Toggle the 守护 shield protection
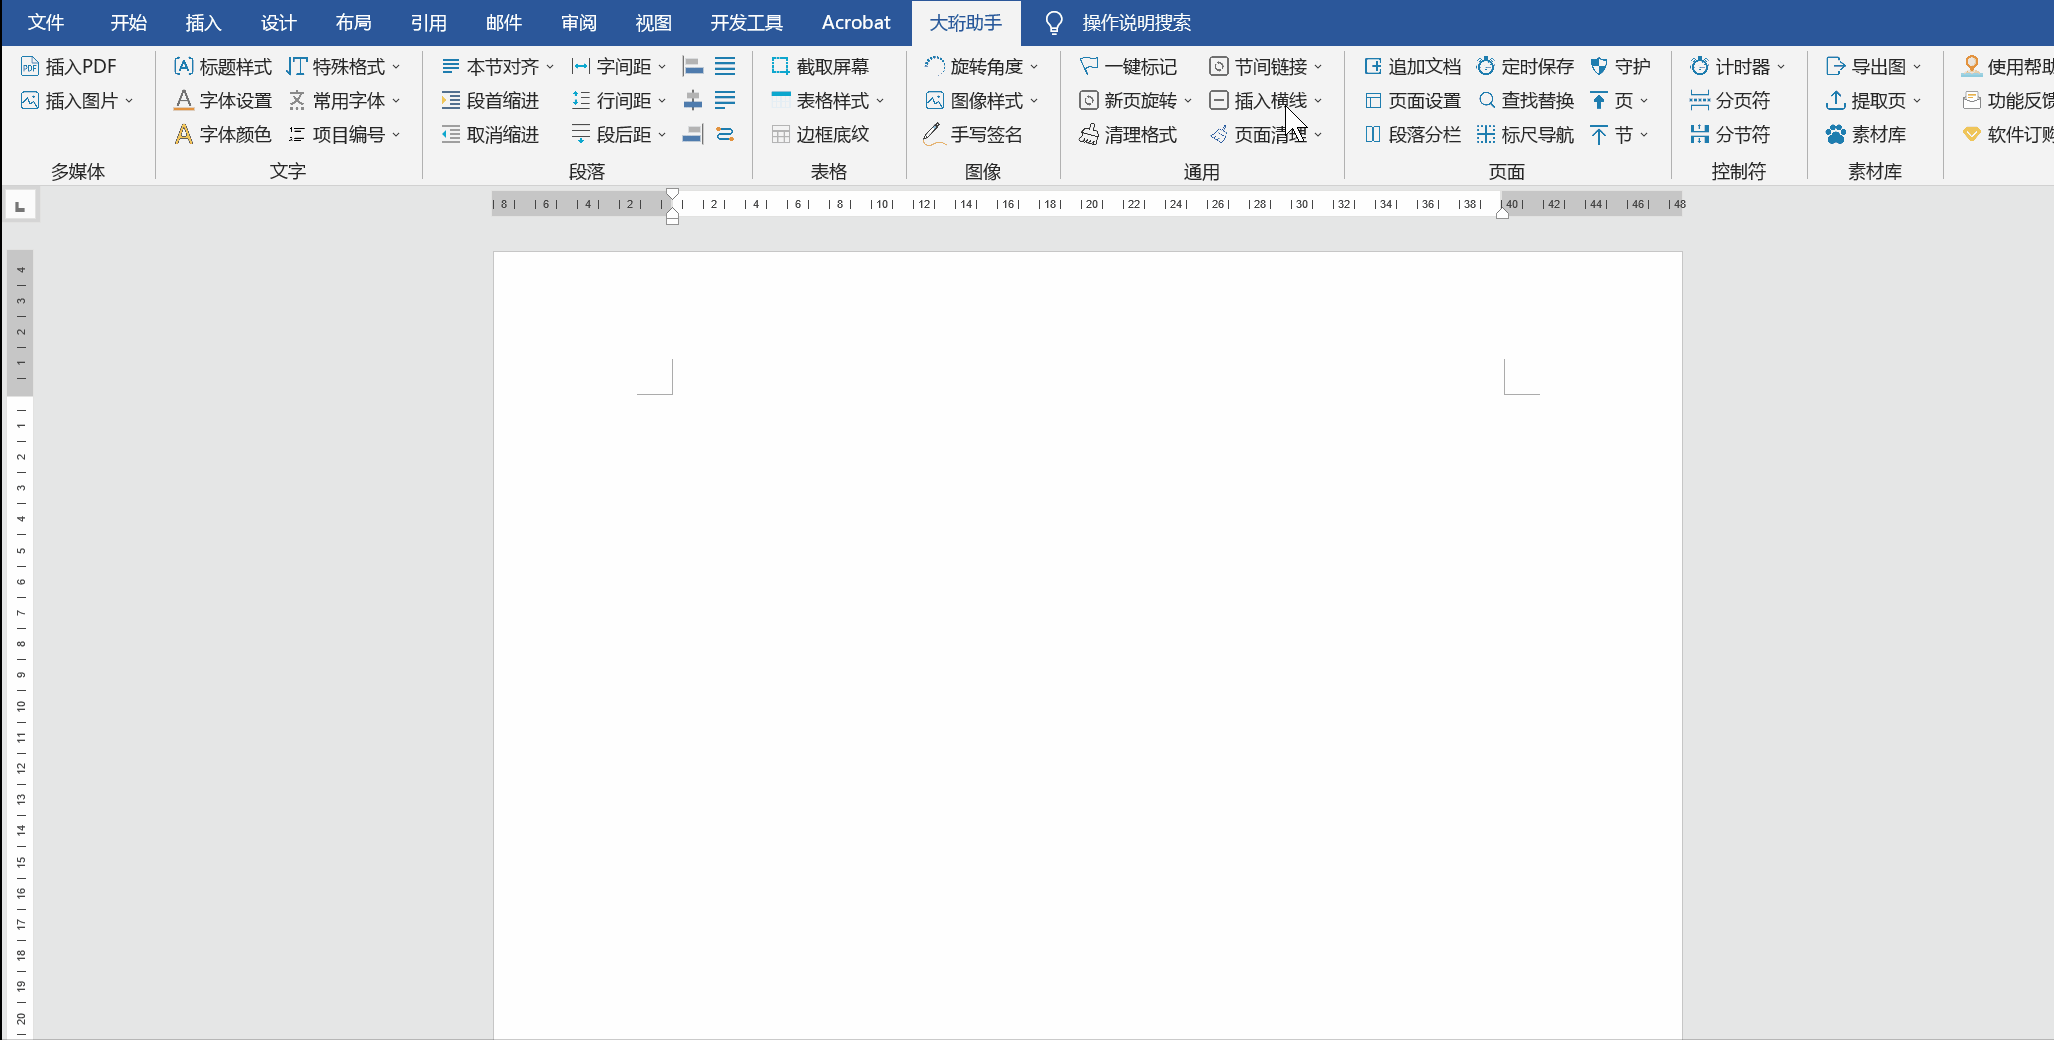This screenshot has height=1040, width=2054. [x=1620, y=67]
